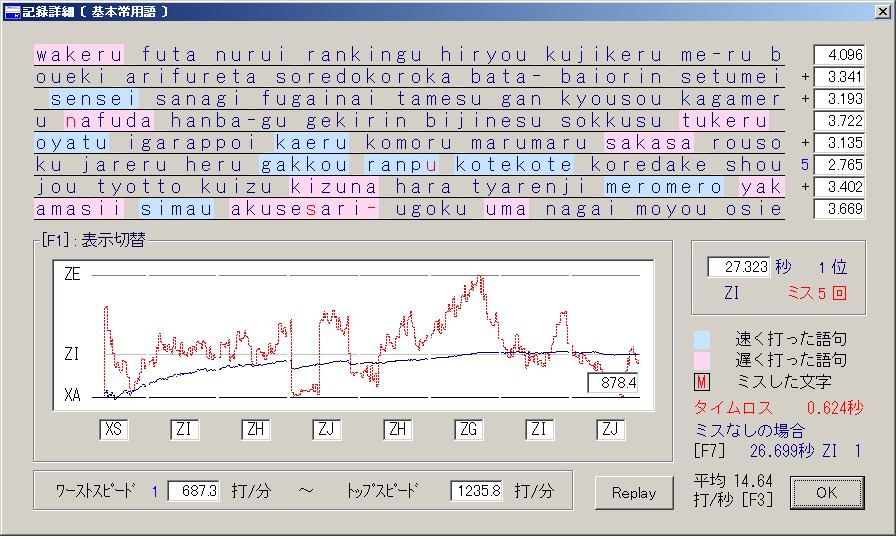Viewport: 896px width, 538px height.
Task: Click the ZE label on the graph axis
Action: [x=72, y=274]
